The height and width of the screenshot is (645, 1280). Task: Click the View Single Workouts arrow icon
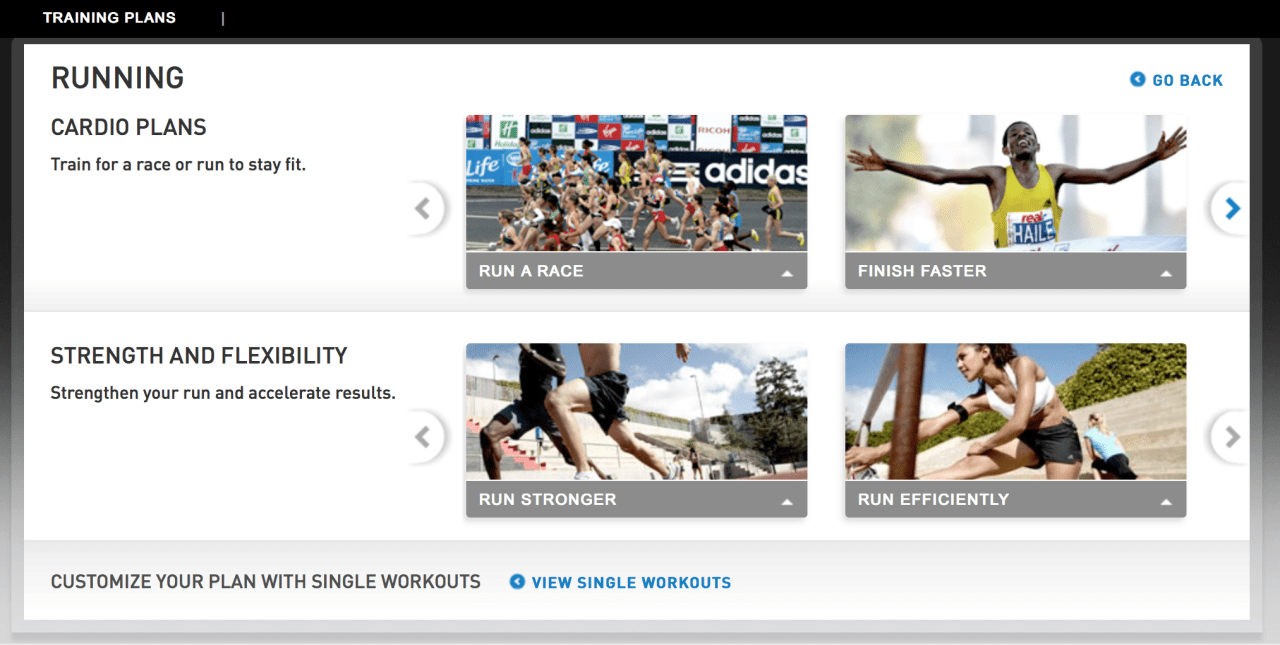[x=517, y=581]
